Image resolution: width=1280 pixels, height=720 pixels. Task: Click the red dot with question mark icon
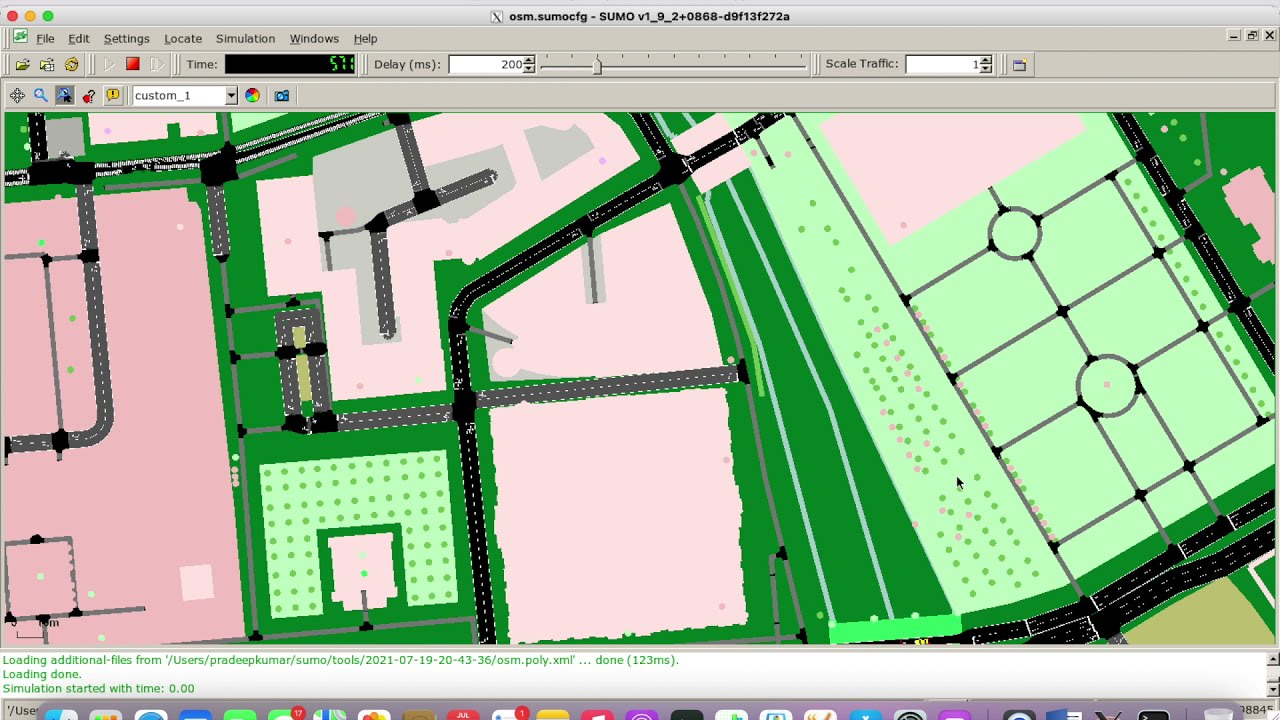(89, 95)
